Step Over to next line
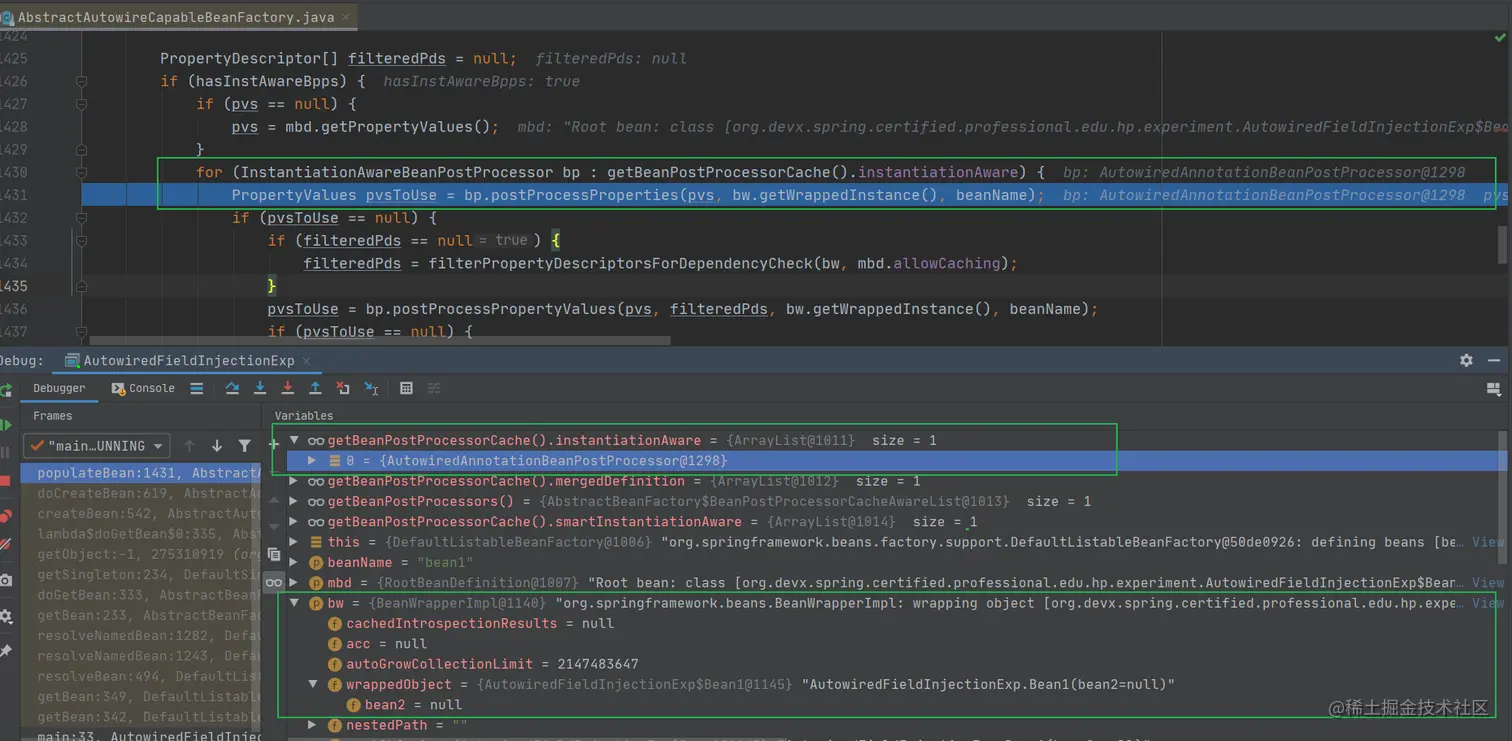This screenshot has height=741, width=1512. 232,388
